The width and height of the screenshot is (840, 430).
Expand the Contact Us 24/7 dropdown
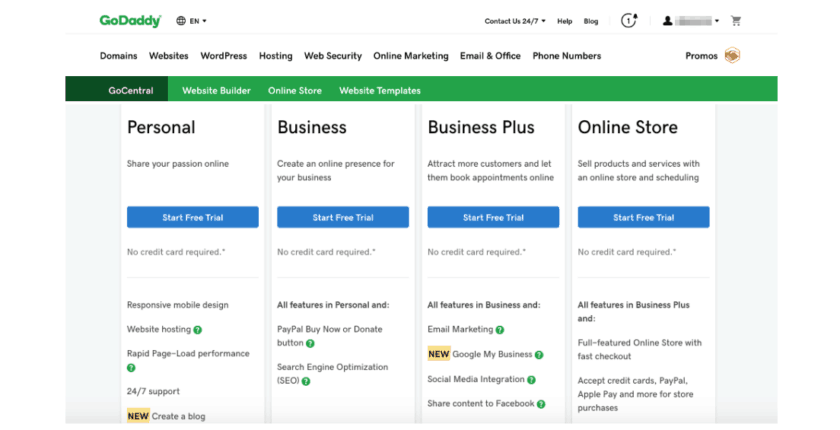tap(515, 21)
